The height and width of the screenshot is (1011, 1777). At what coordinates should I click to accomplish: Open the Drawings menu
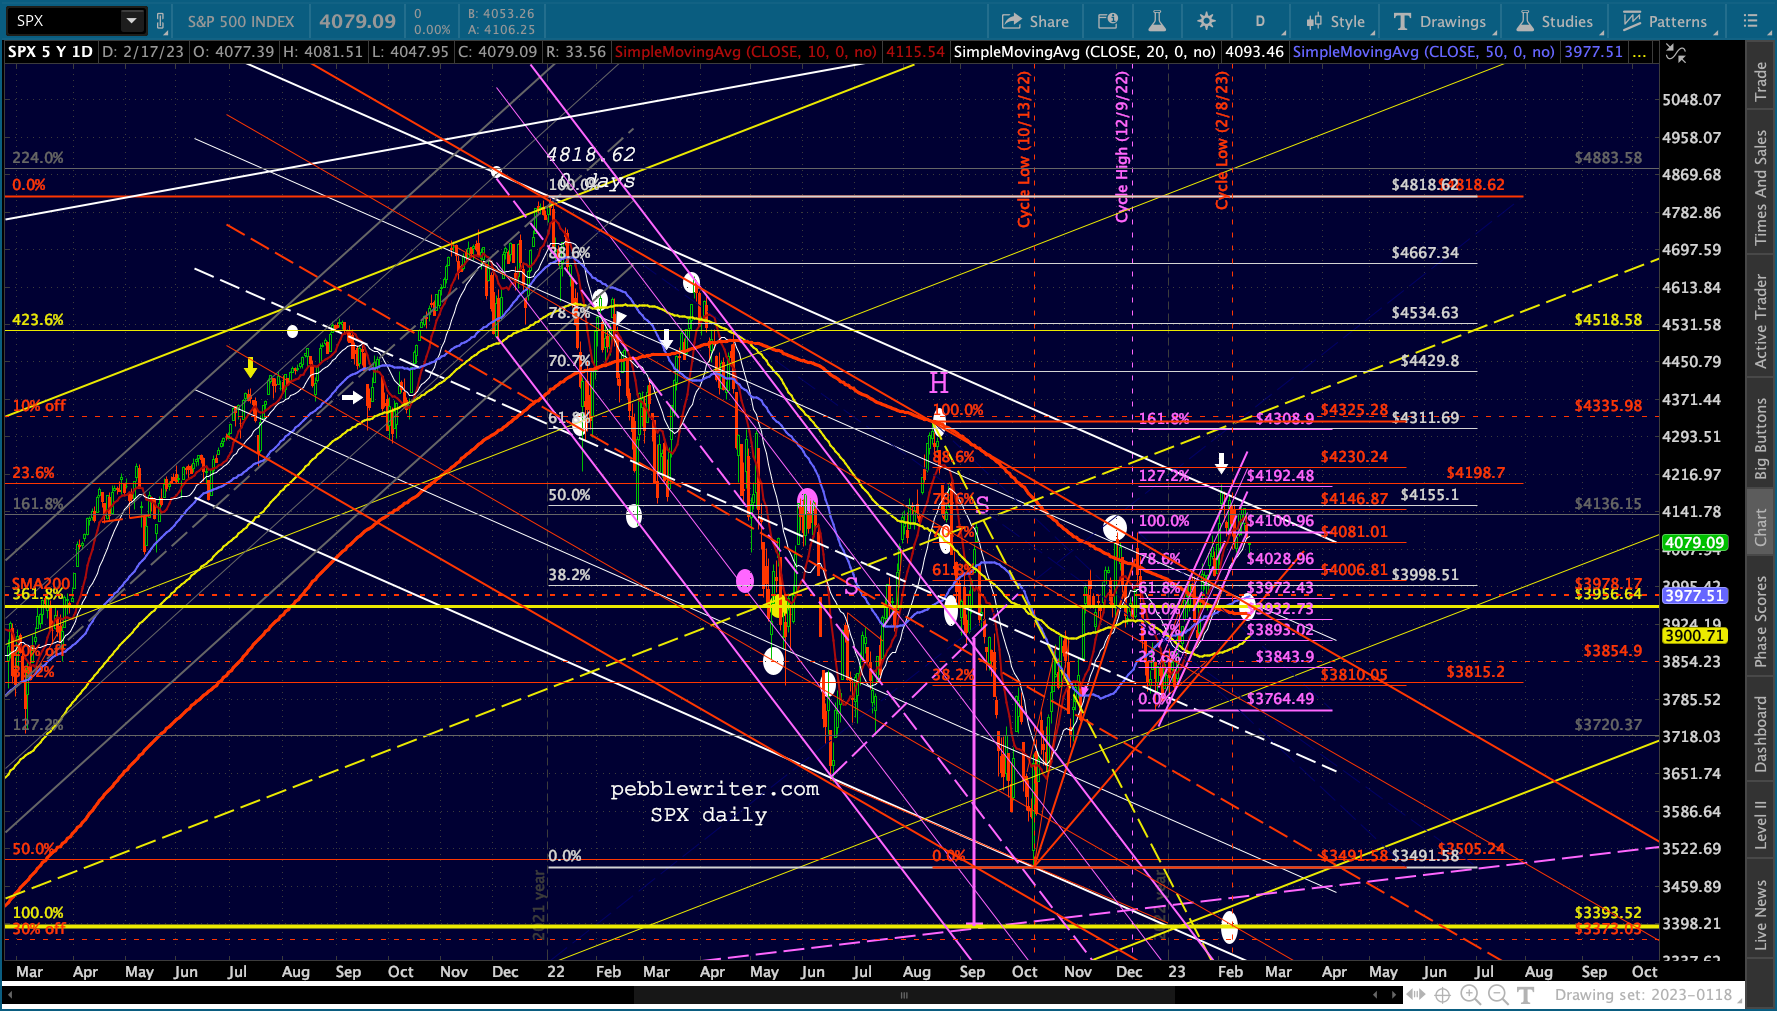pos(1440,21)
